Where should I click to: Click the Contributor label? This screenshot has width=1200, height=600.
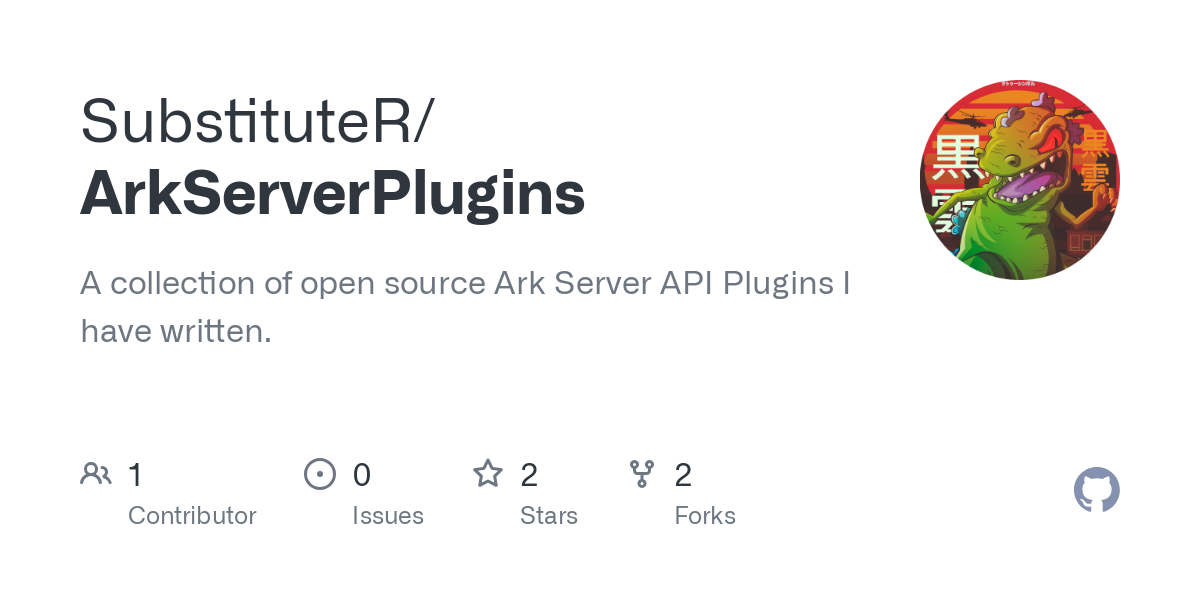(x=192, y=516)
